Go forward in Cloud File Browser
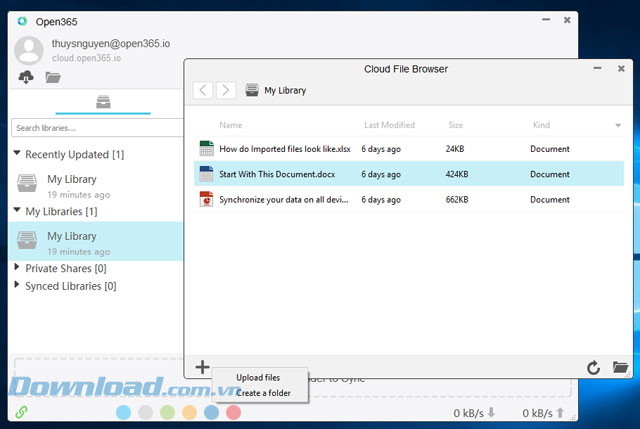This screenshot has width=640, height=429. click(225, 90)
